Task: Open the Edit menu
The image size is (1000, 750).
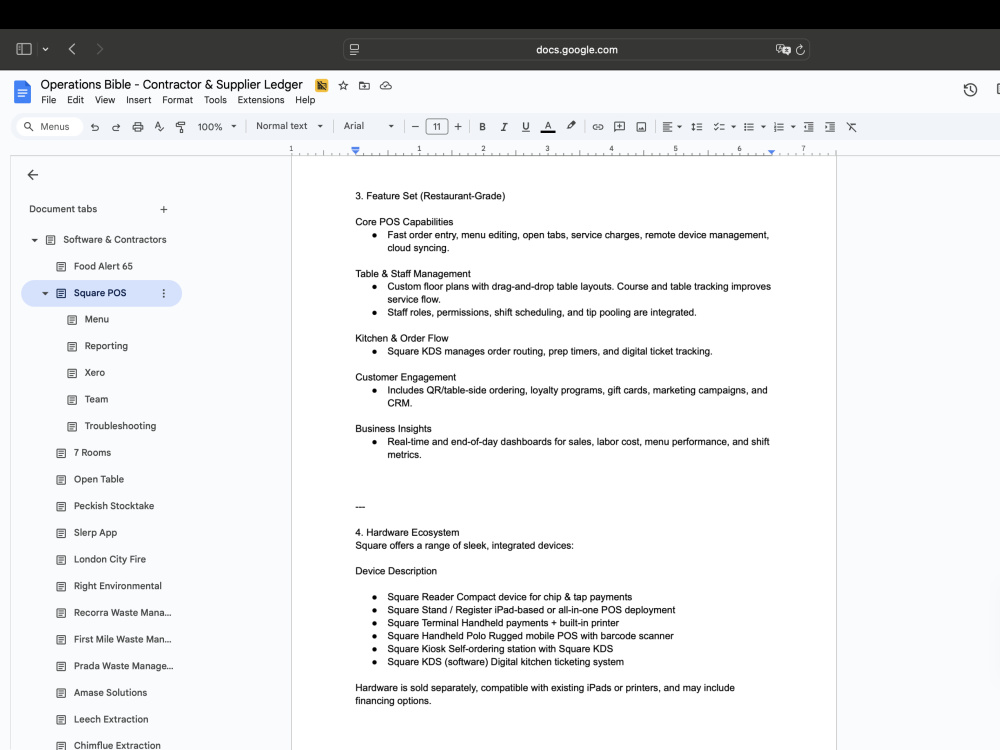Action: pos(75,100)
